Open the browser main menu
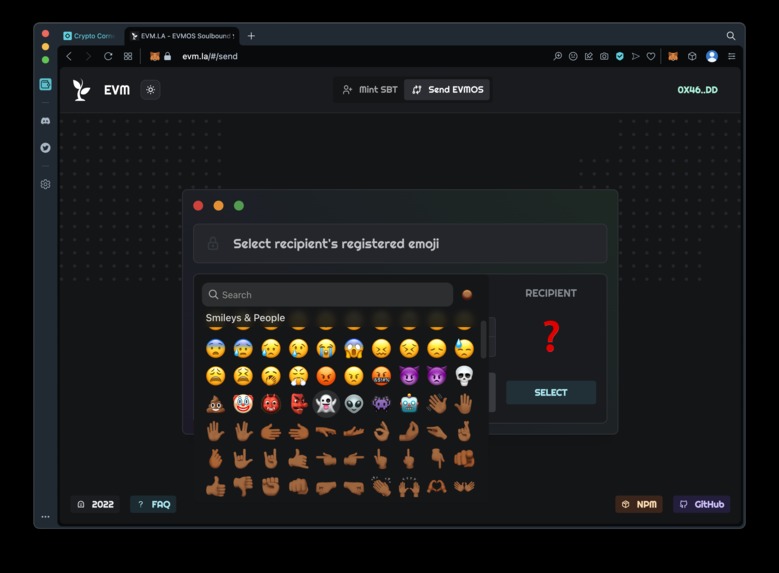Image resolution: width=779 pixels, height=573 pixels. click(732, 56)
